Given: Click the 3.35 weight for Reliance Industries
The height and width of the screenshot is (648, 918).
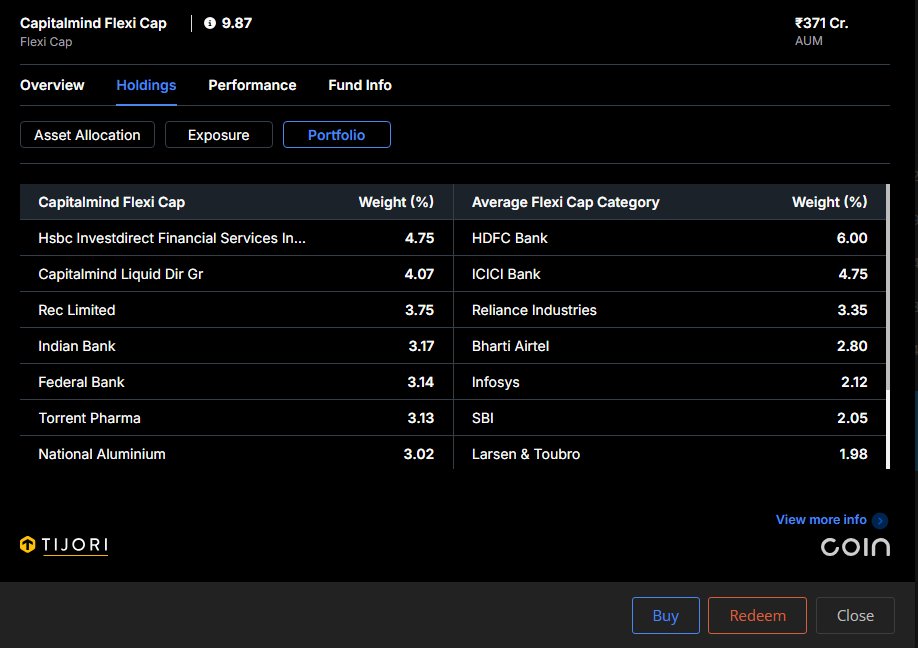Looking at the screenshot, I should [x=852, y=310].
